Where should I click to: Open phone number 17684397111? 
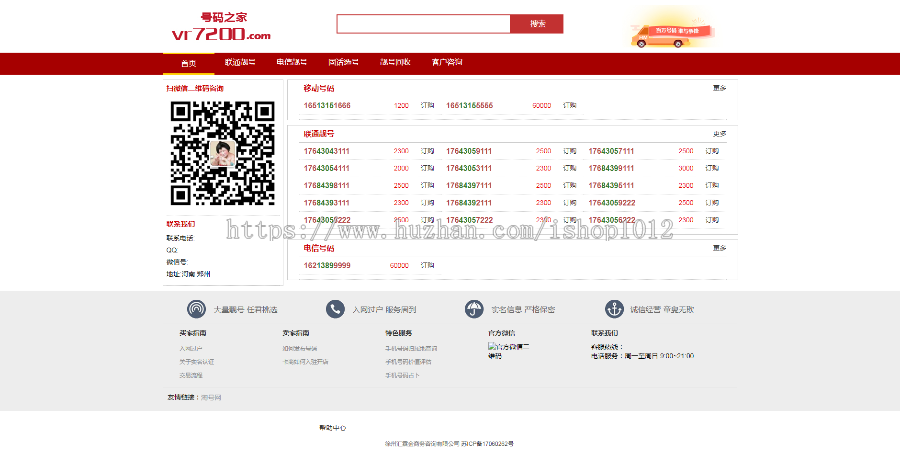pos(469,185)
